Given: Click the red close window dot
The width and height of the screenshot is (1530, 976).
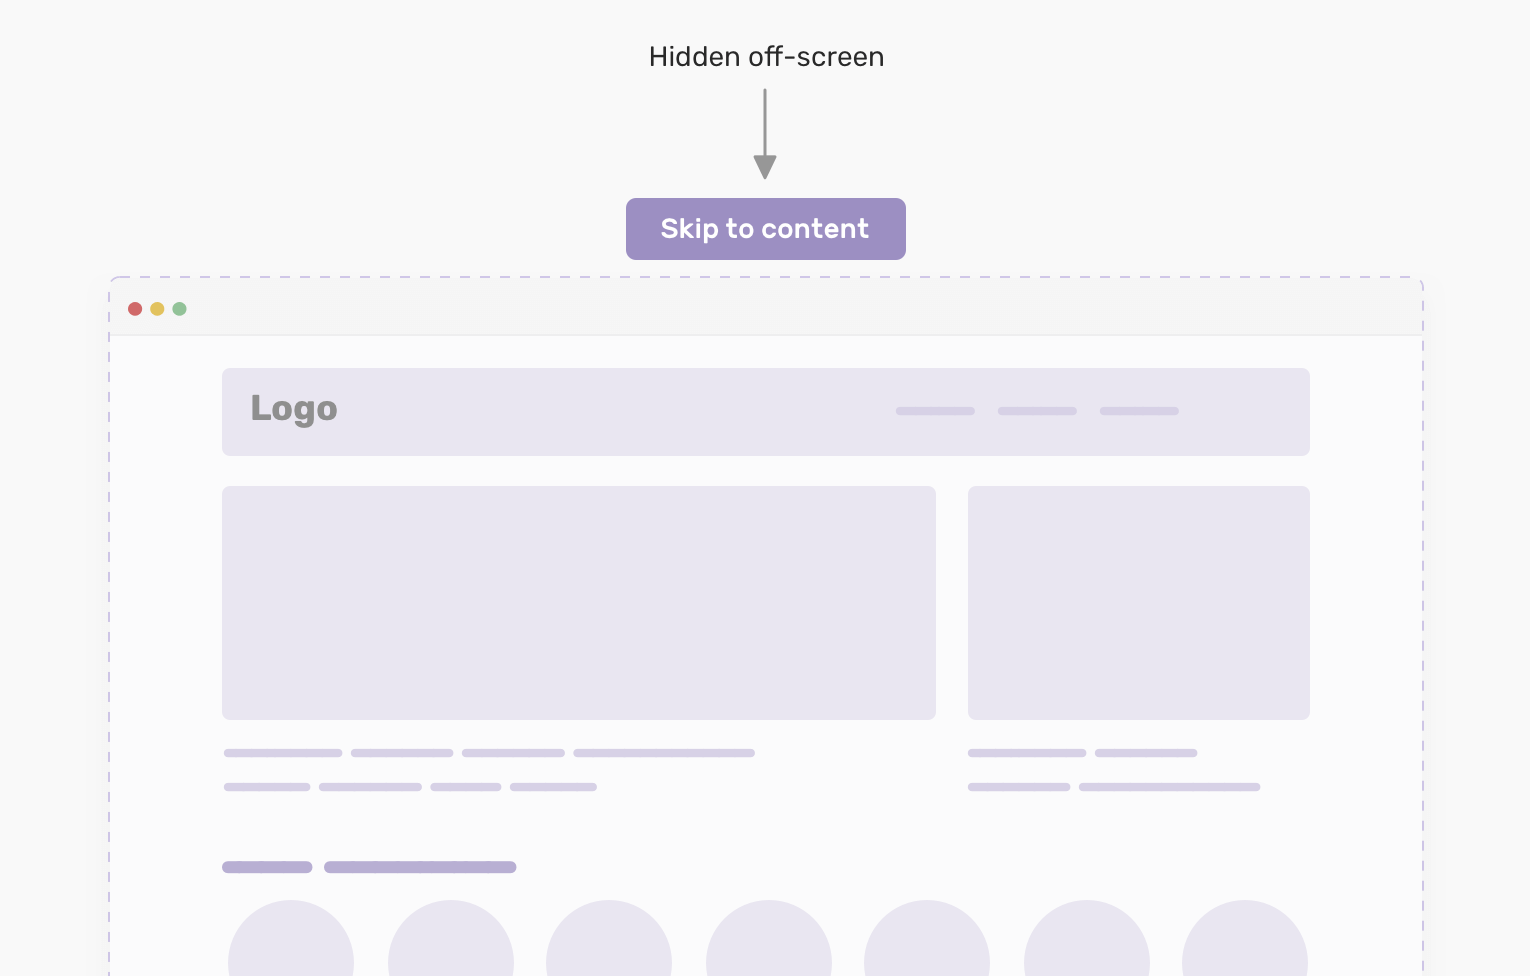Looking at the screenshot, I should click(x=135, y=309).
